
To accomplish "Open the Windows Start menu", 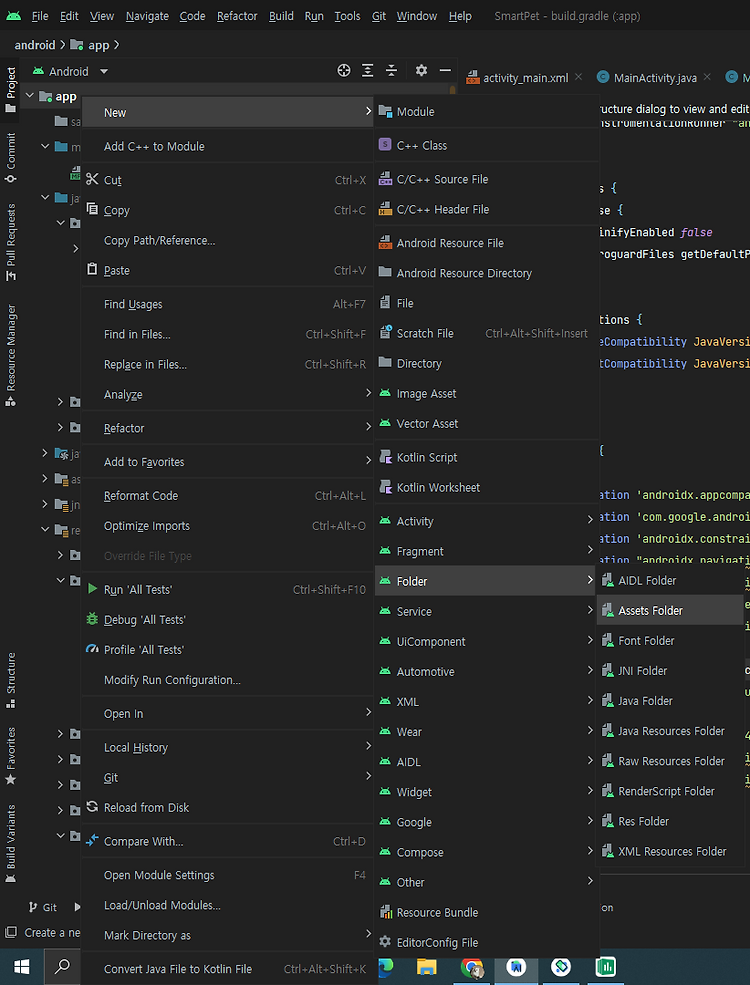I will (x=21, y=967).
